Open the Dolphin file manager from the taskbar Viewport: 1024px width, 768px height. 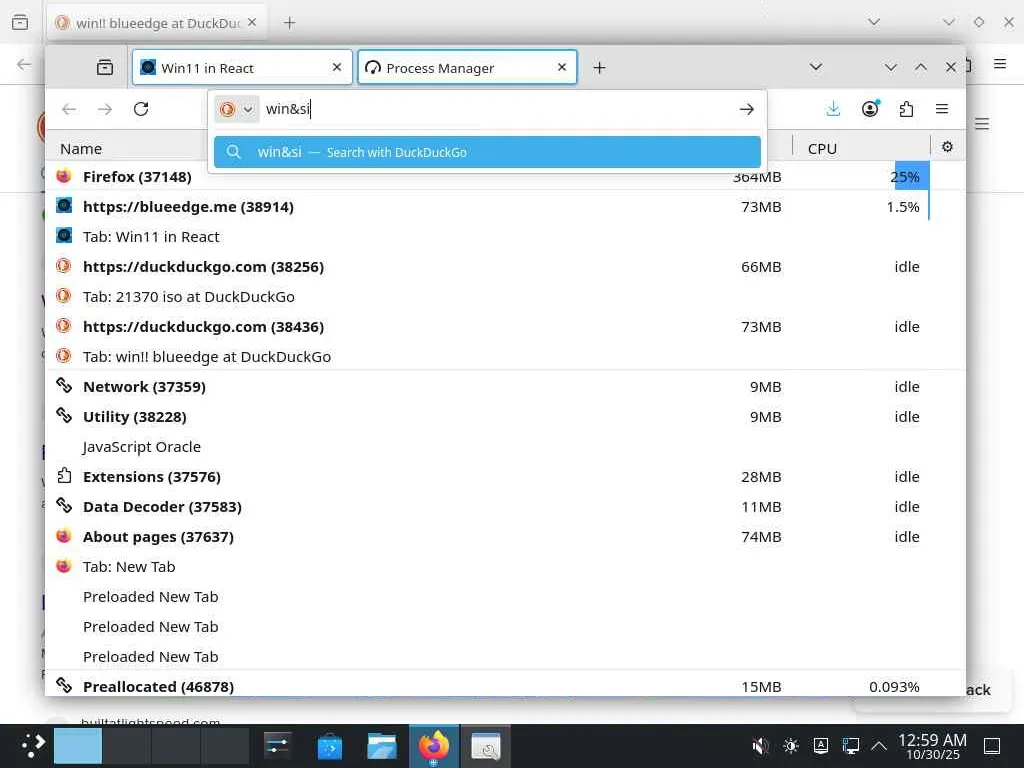point(381,745)
